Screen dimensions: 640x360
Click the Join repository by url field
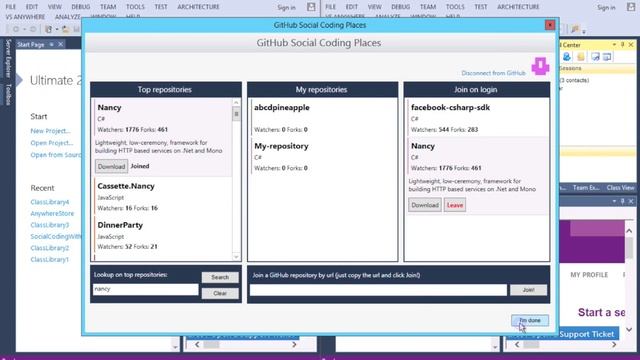pos(378,290)
